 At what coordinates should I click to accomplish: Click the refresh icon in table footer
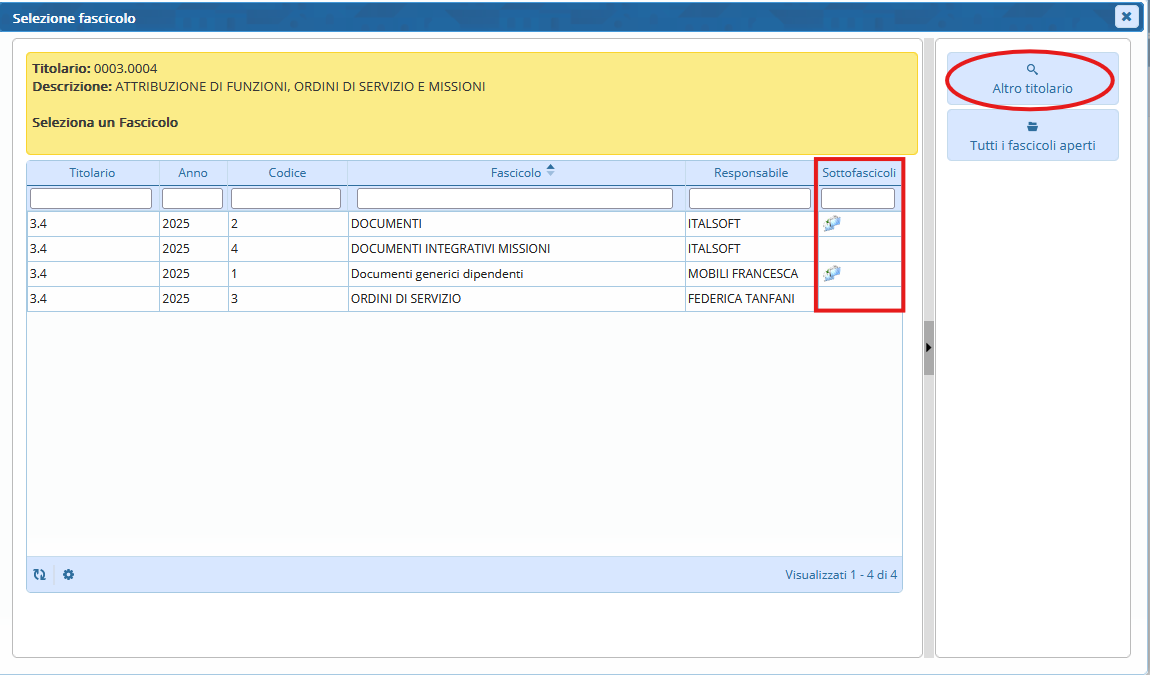pos(40,575)
